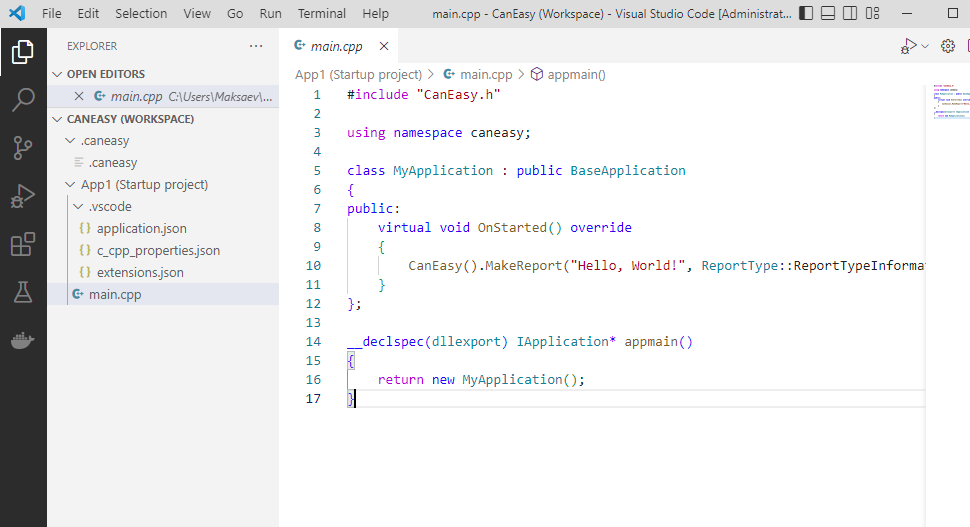Close main.cpp in Open Editors list
Viewport: 970px width, 527px height.
(x=79, y=96)
